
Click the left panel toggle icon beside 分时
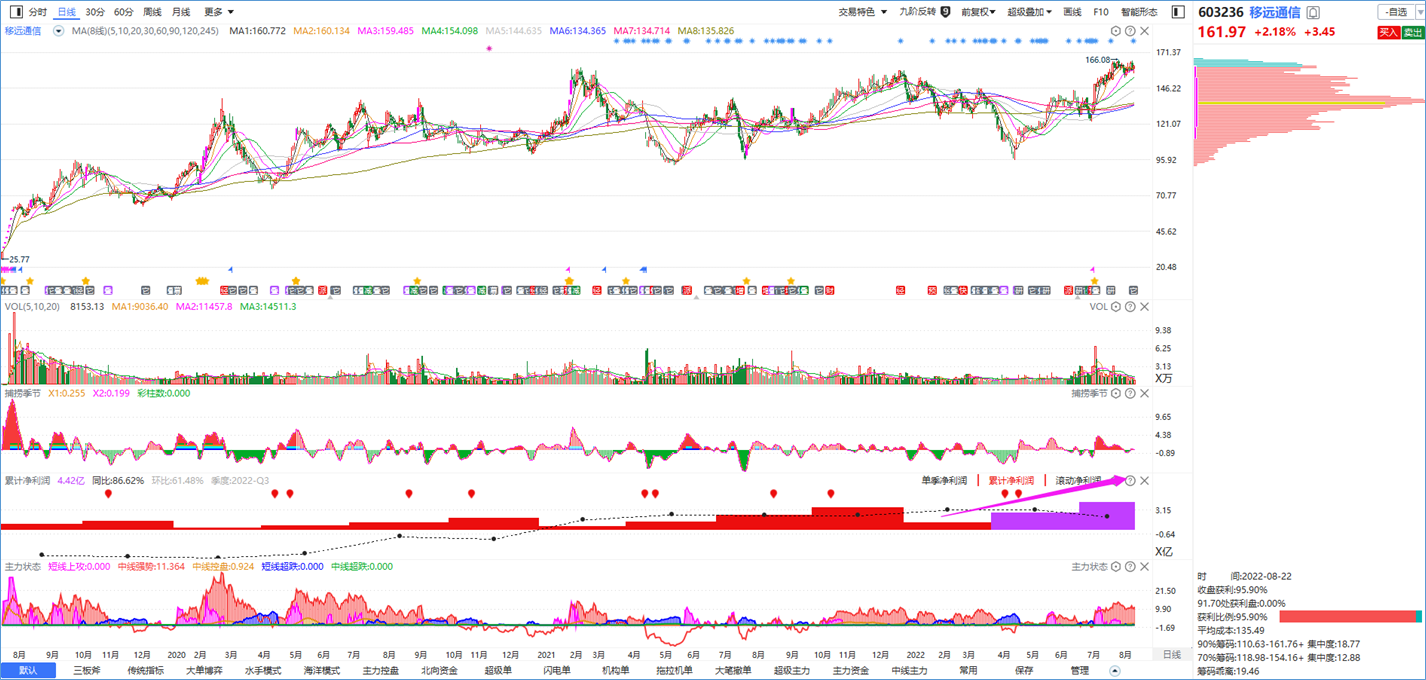coord(16,12)
